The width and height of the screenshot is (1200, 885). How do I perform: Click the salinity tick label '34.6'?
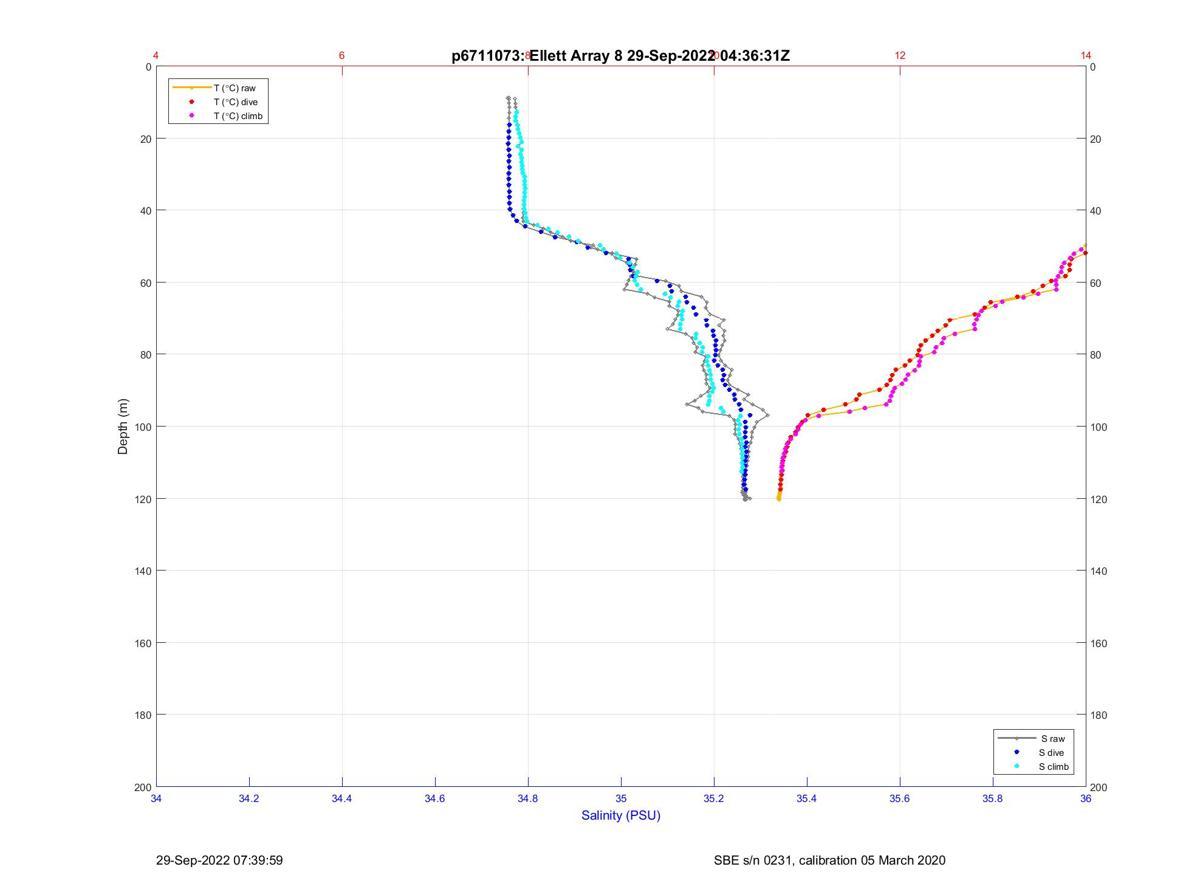tap(435, 798)
